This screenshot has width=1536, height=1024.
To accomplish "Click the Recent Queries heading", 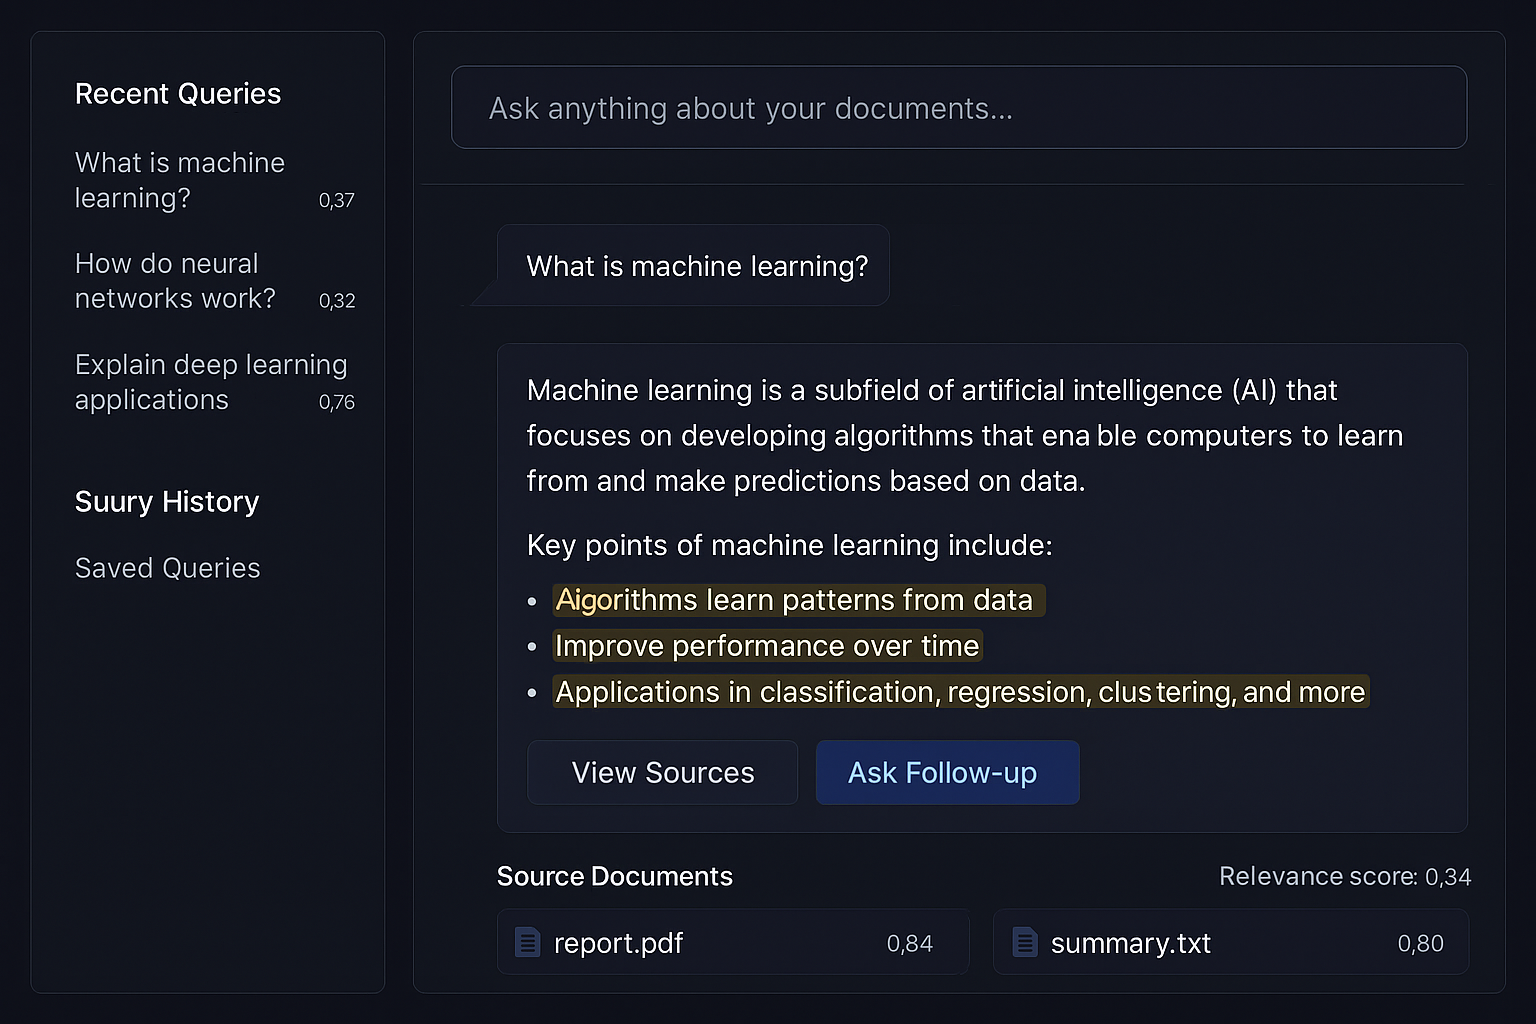I will 178,94.
